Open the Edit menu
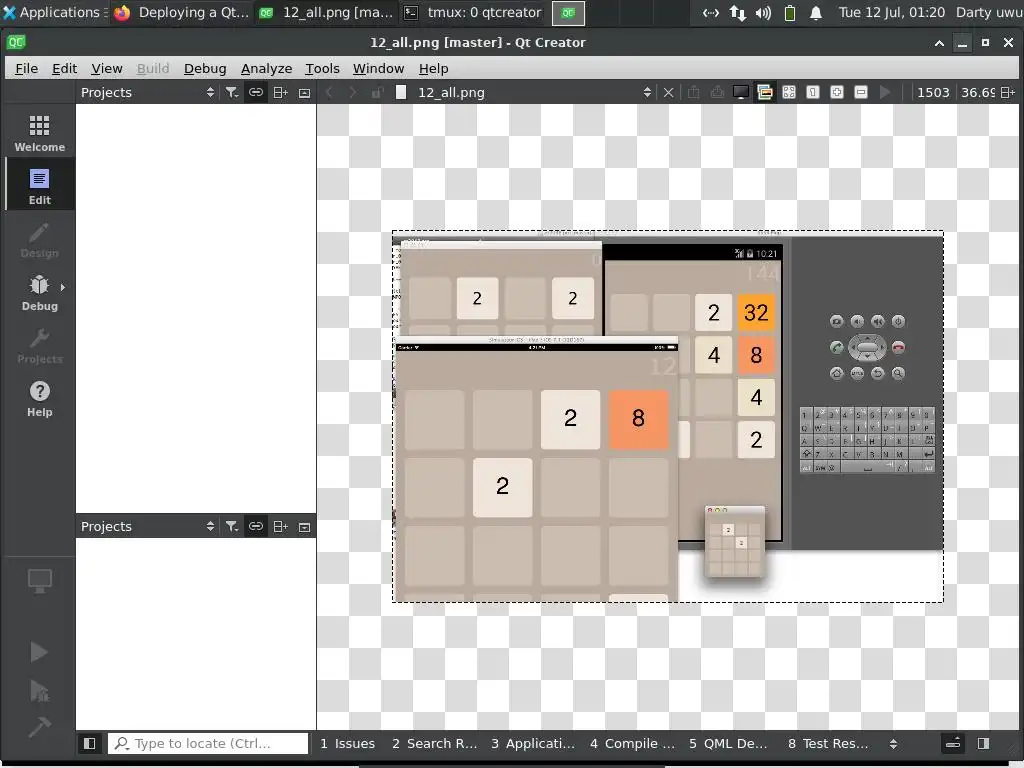1024x768 pixels. point(64,69)
